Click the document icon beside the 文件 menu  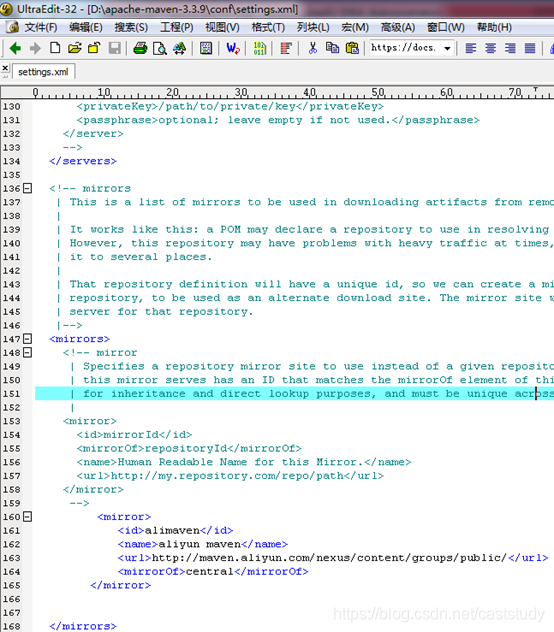pyautogui.click(x=13, y=27)
